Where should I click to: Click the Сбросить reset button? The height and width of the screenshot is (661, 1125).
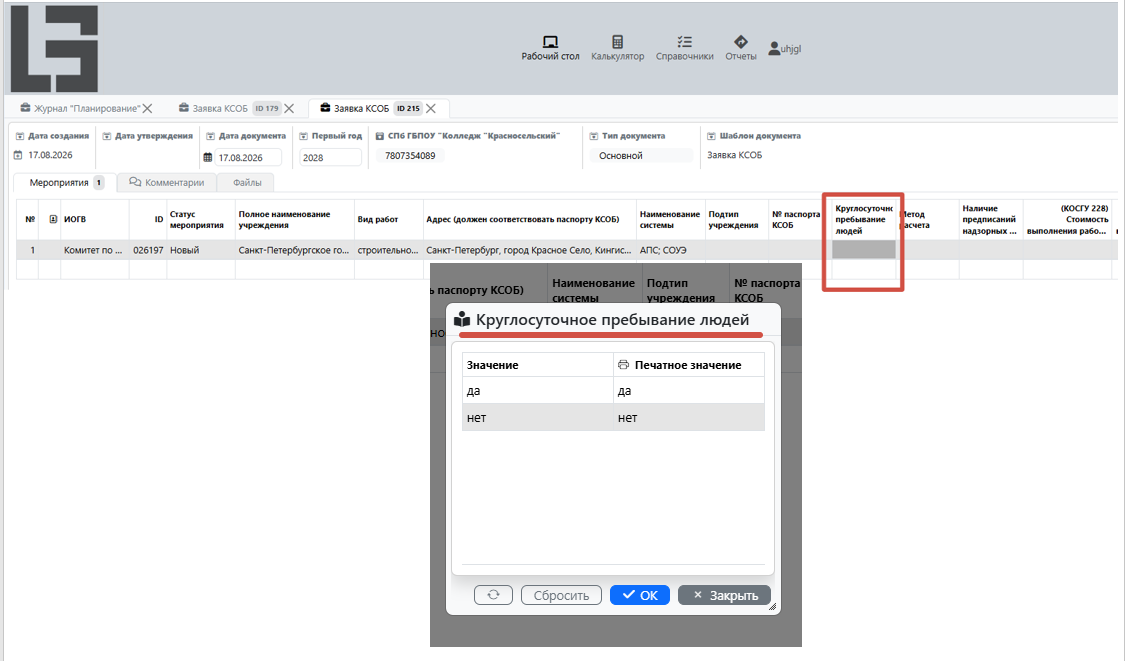click(x=561, y=595)
